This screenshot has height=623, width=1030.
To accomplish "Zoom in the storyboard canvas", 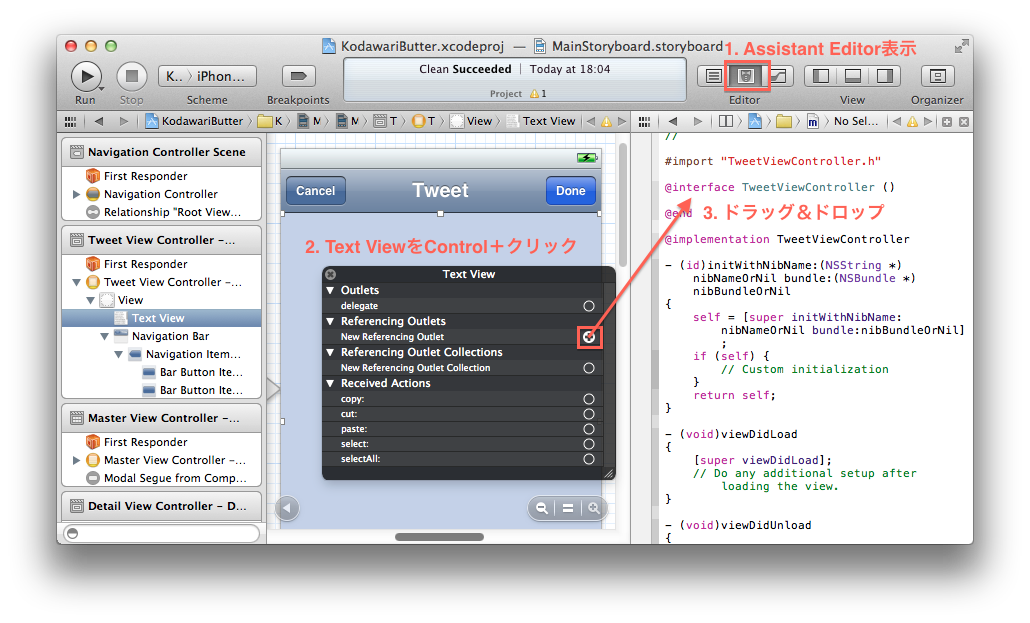I will pos(593,508).
